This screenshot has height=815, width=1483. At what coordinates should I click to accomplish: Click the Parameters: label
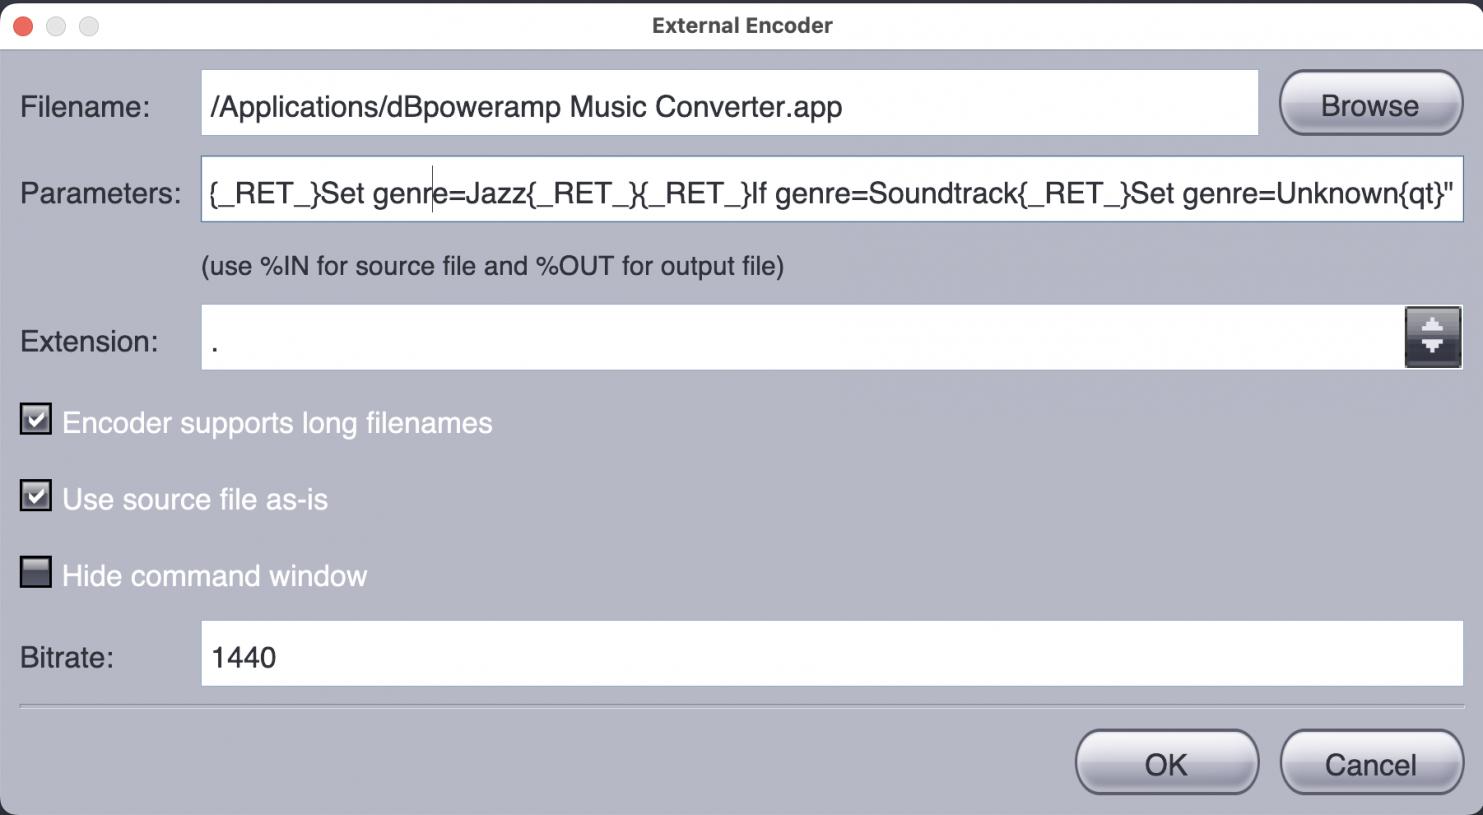pyautogui.click(x=100, y=193)
